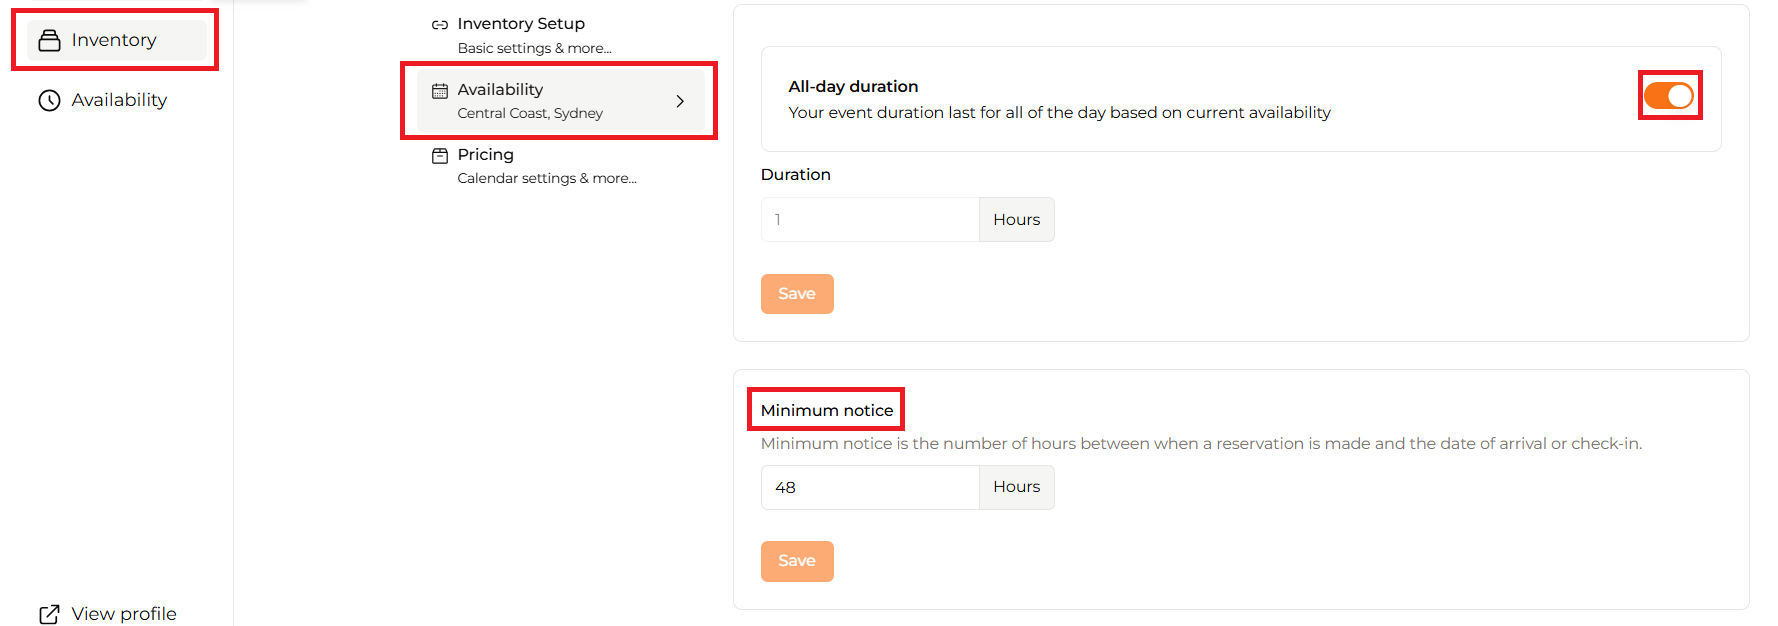
Task: Save the Minimum notice setting
Action: (797, 561)
